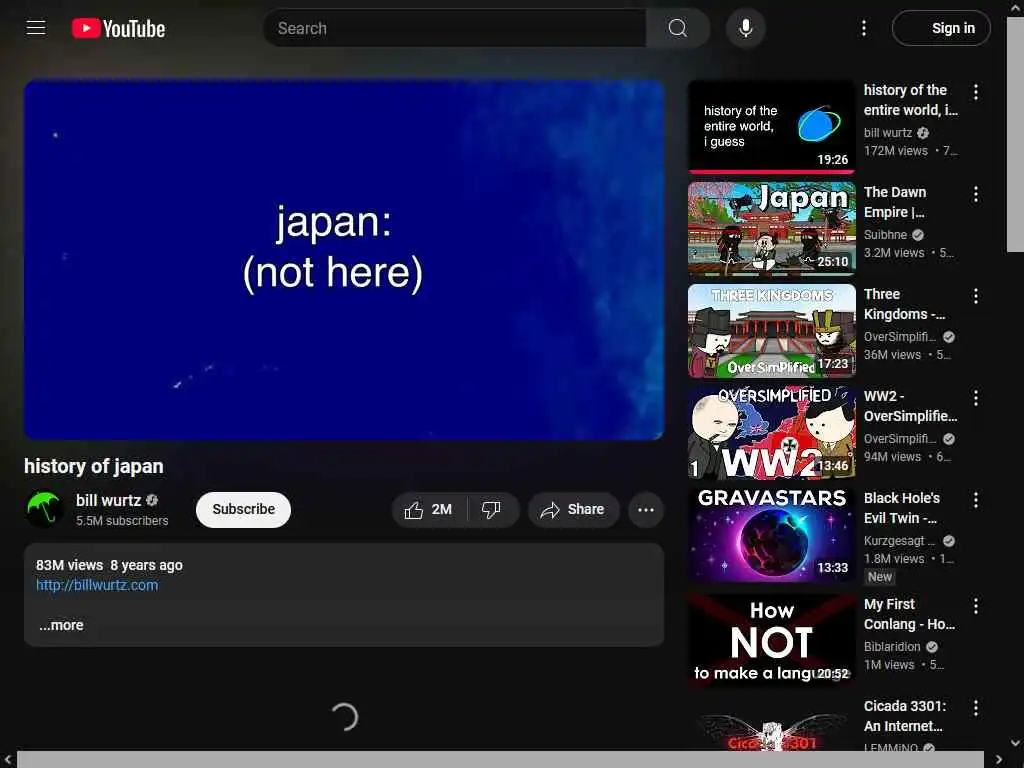The image size is (1024, 768).
Task: Open the hamburger guide menu
Action: tap(36, 28)
